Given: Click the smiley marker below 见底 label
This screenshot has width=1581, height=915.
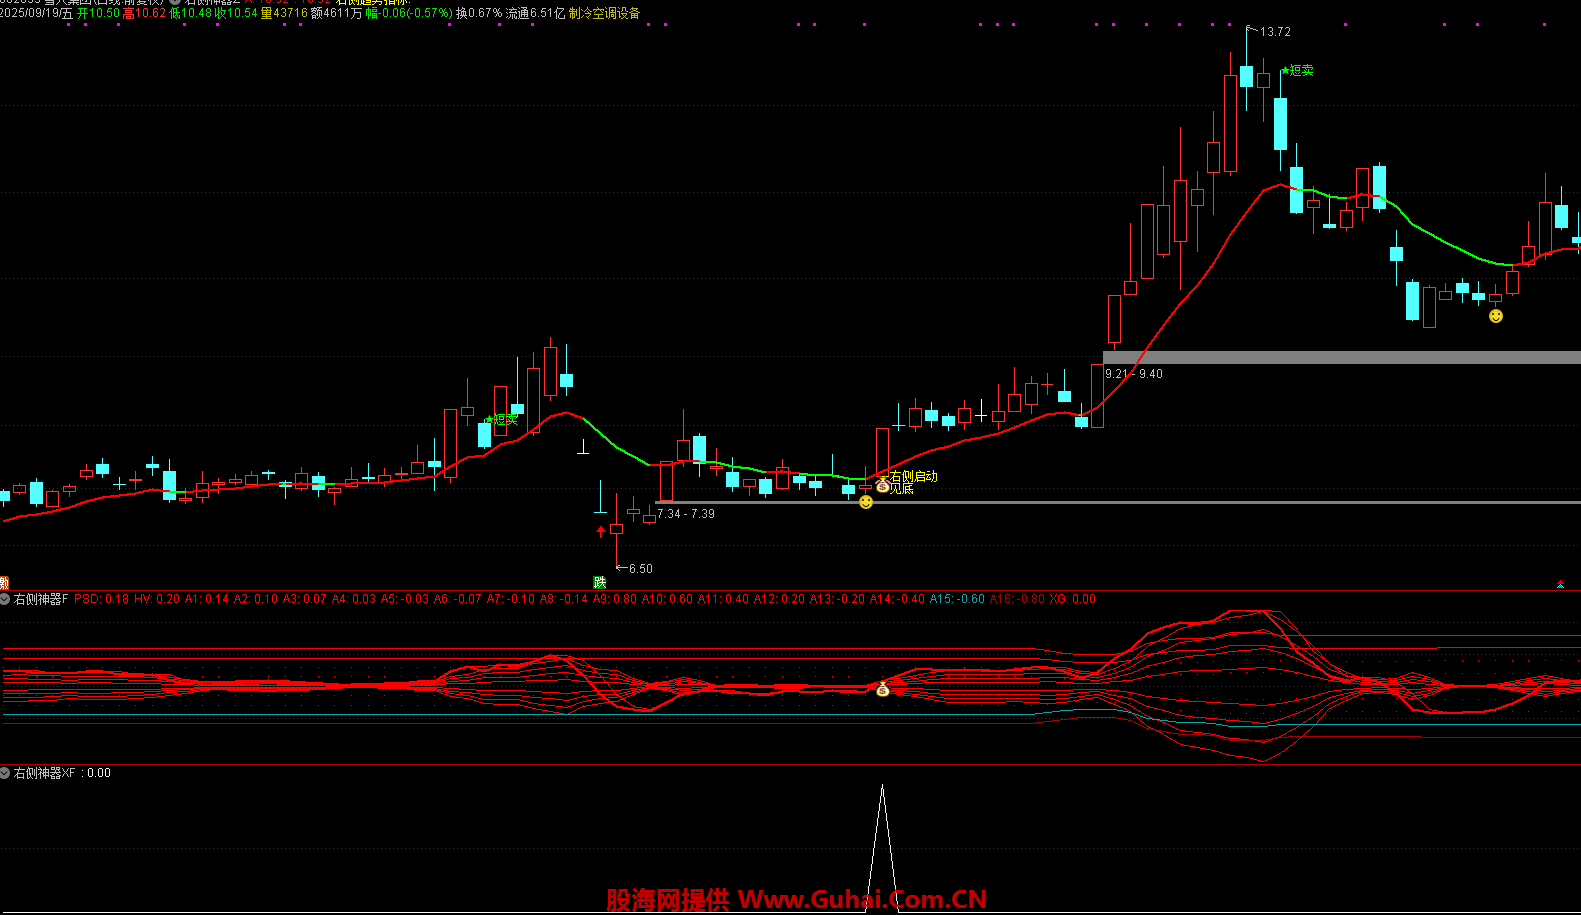Looking at the screenshot, I should (866, 502).
